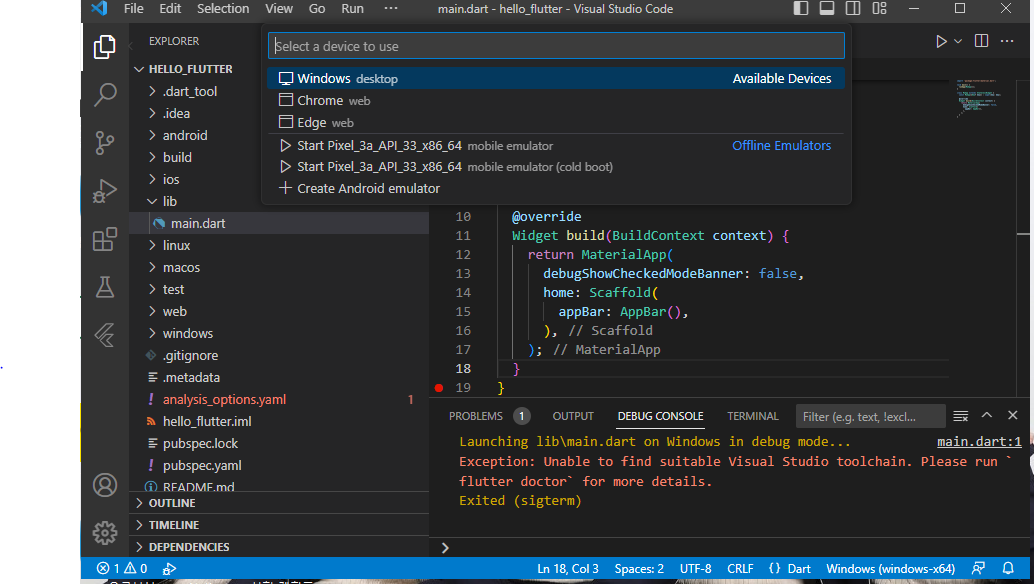Click the breakpoint red dot on line 19
The width and height of the screenshot is (1034, 584).
[439, 388]
